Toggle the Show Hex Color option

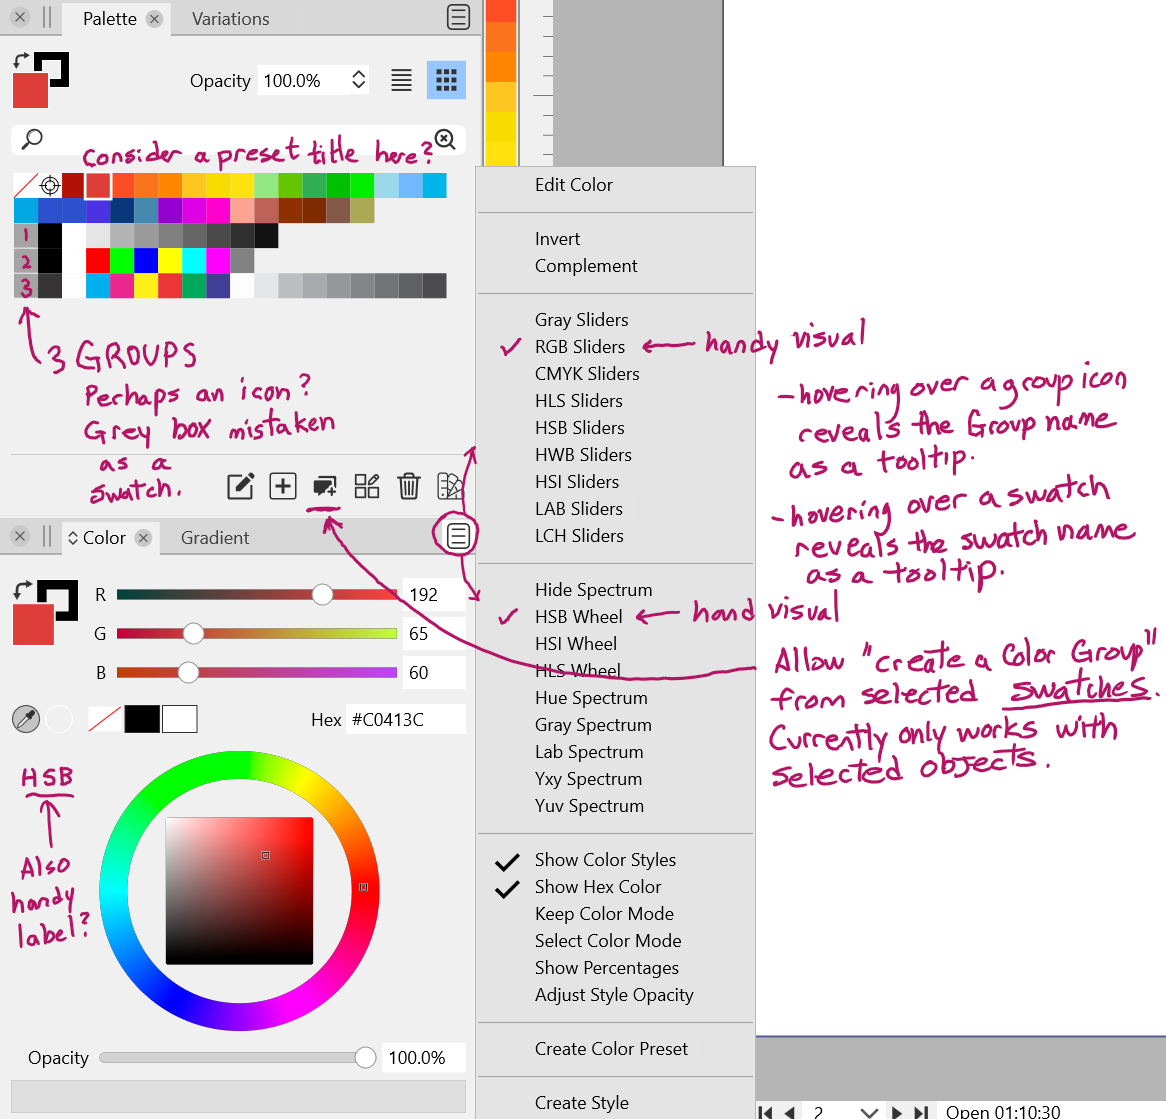(597, 887)
